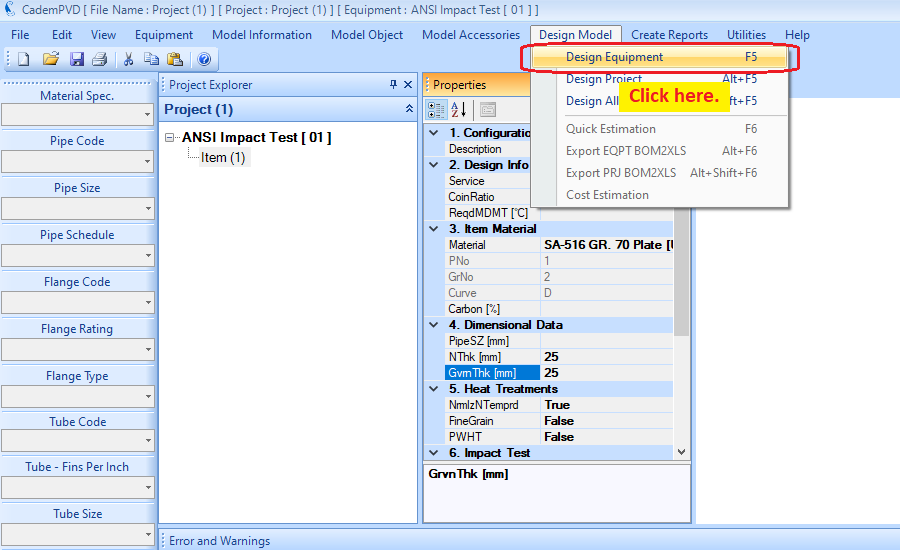Collapse the 5. Heat Treatments section

pyautogui.click(x=433, y=389)
